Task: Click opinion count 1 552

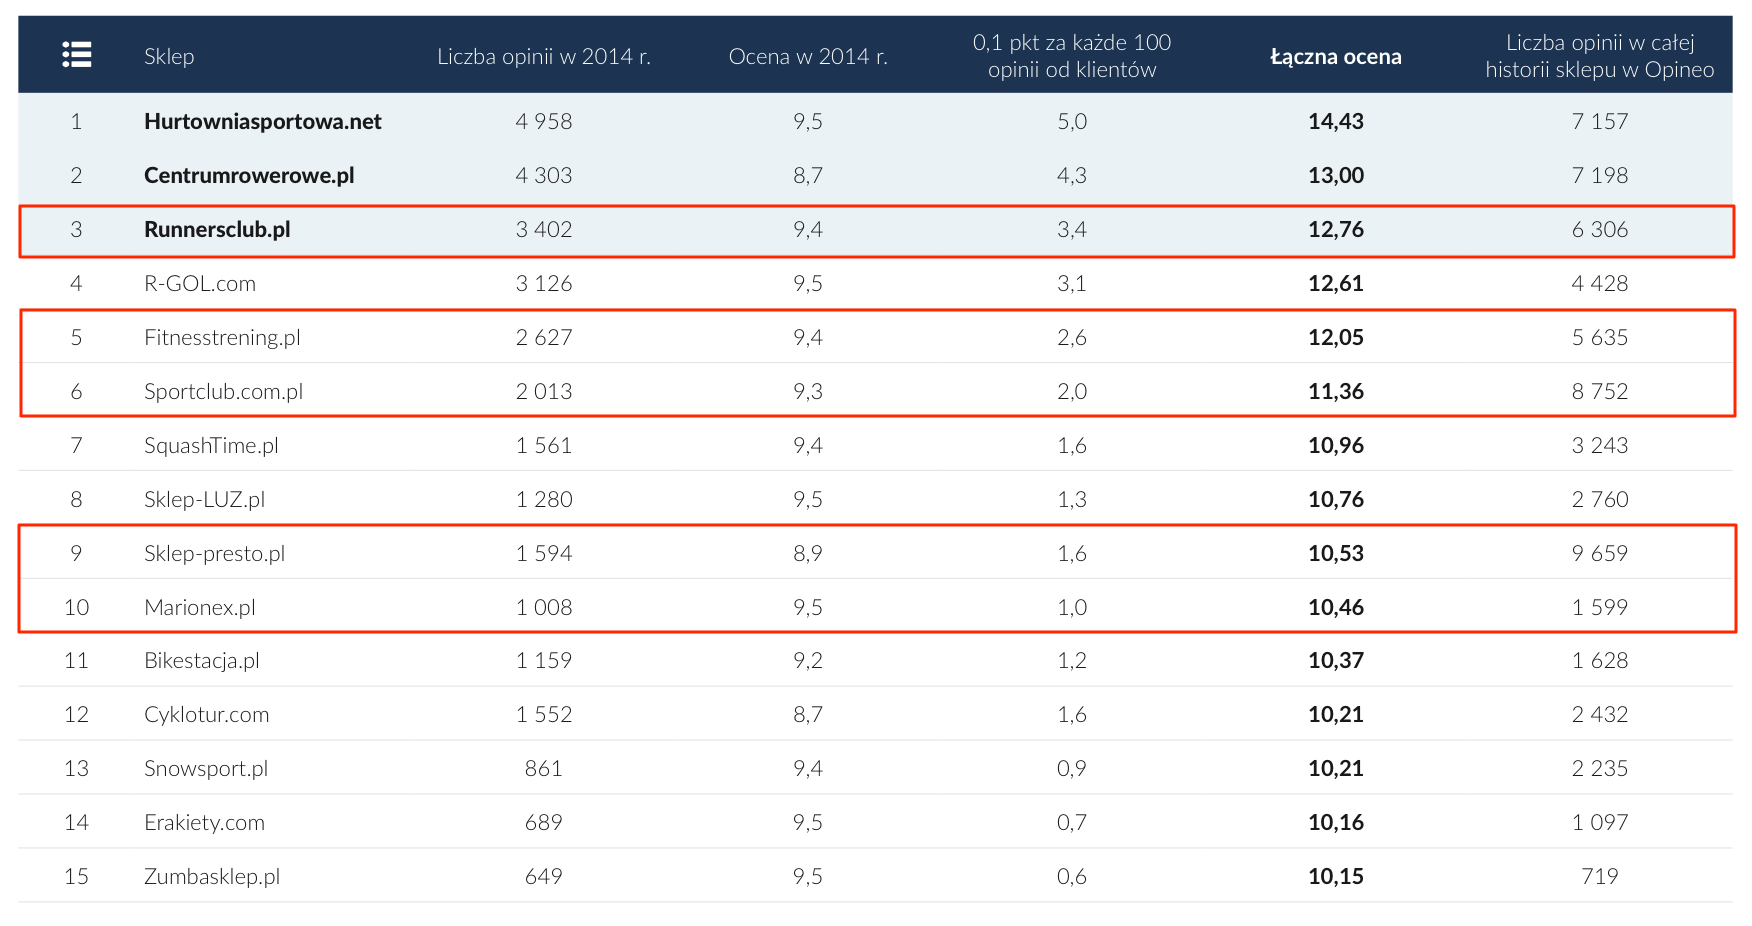Action: point(544,714)
